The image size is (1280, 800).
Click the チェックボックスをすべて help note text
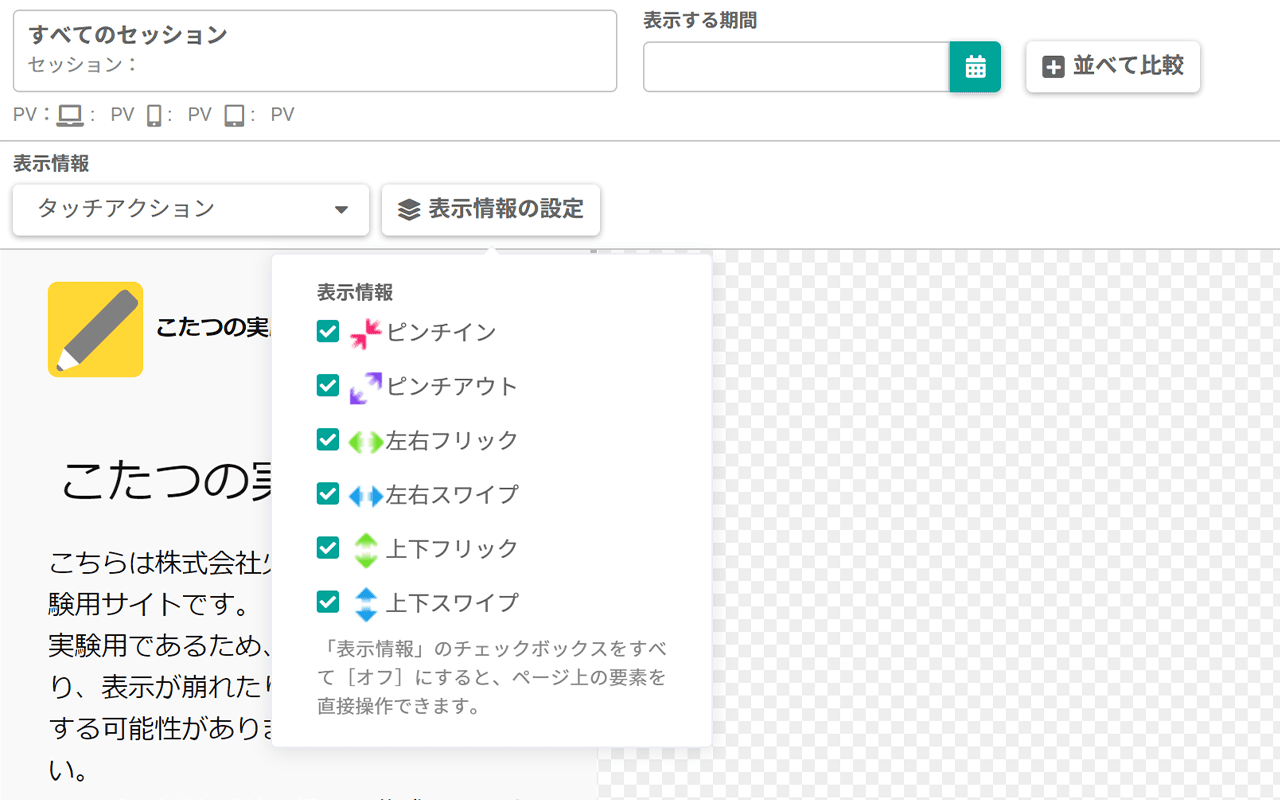[x=492, y=678]
